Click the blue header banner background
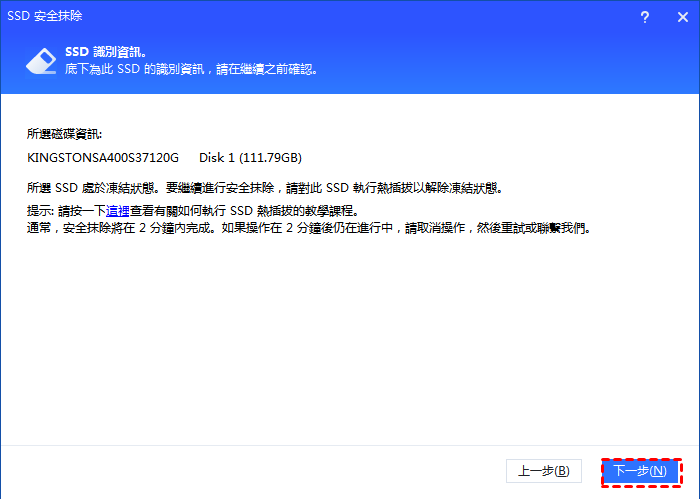Image resolution: width=700 pixels, height=499 pixels. pos(500,62)
